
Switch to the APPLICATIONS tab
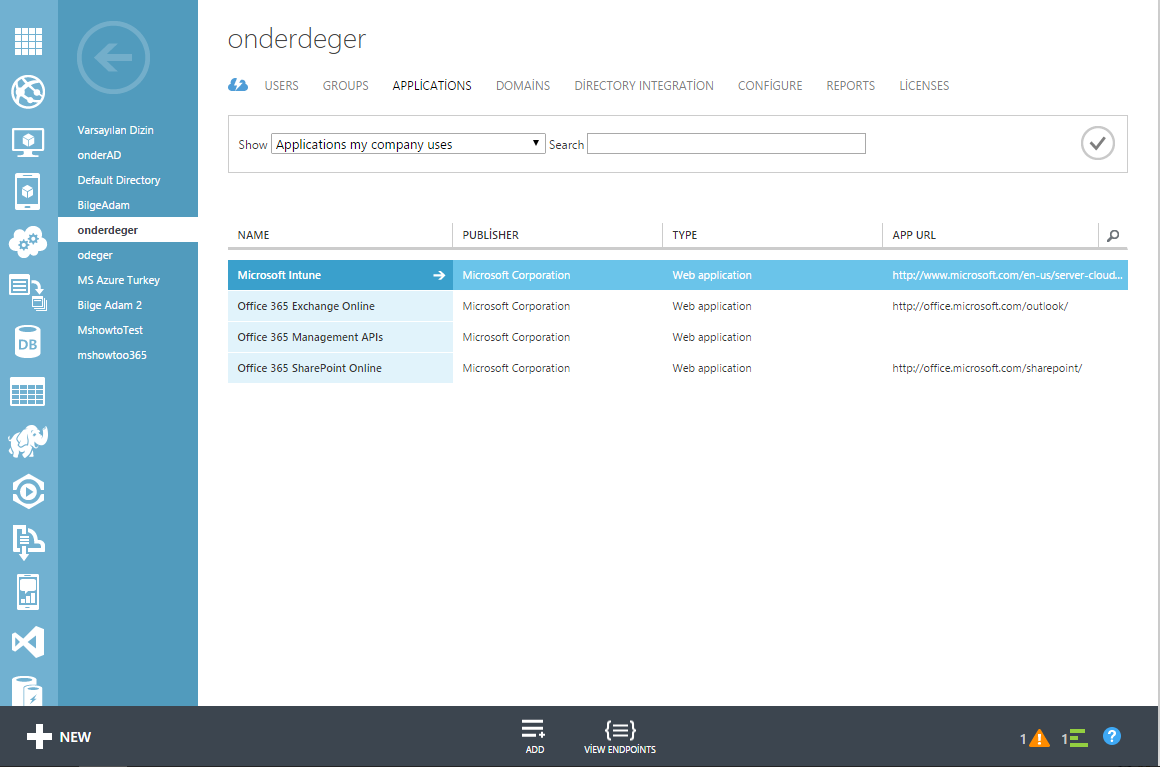pos(432,86)
